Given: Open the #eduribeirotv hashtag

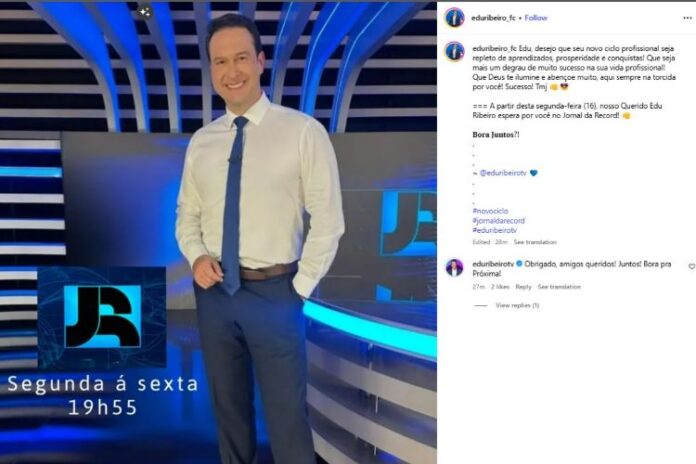Looking at the screenshot, I should click(x=494, y=230).
